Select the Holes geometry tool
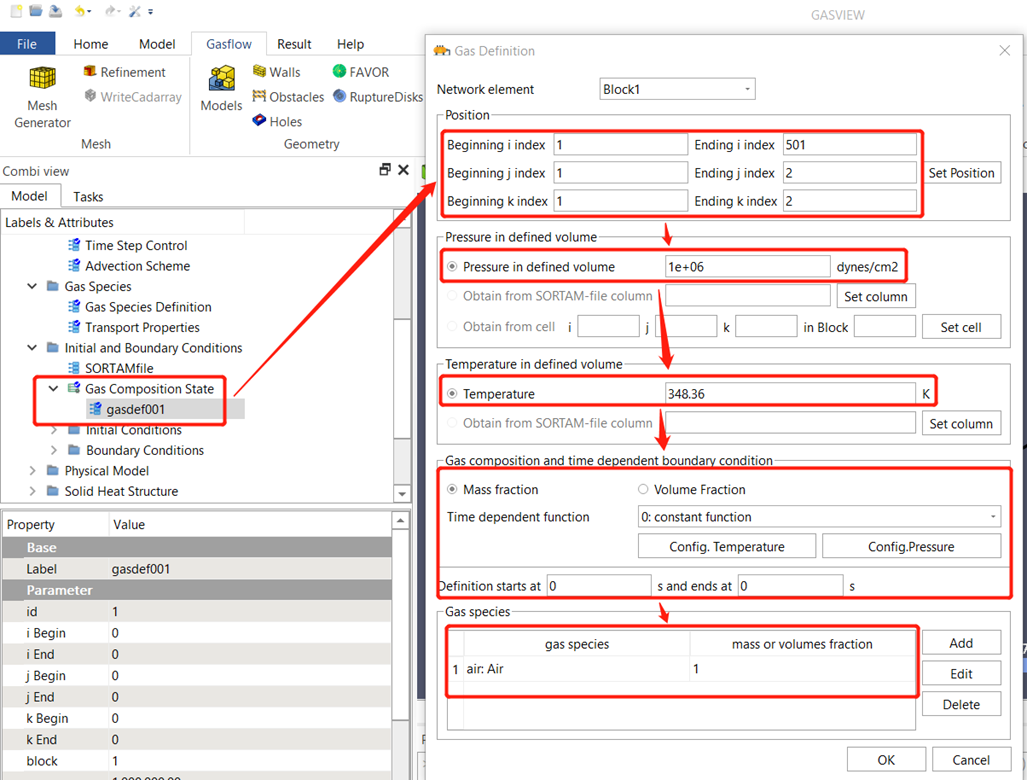Screen dimensions: 1027x780 (x=277, y=121)
